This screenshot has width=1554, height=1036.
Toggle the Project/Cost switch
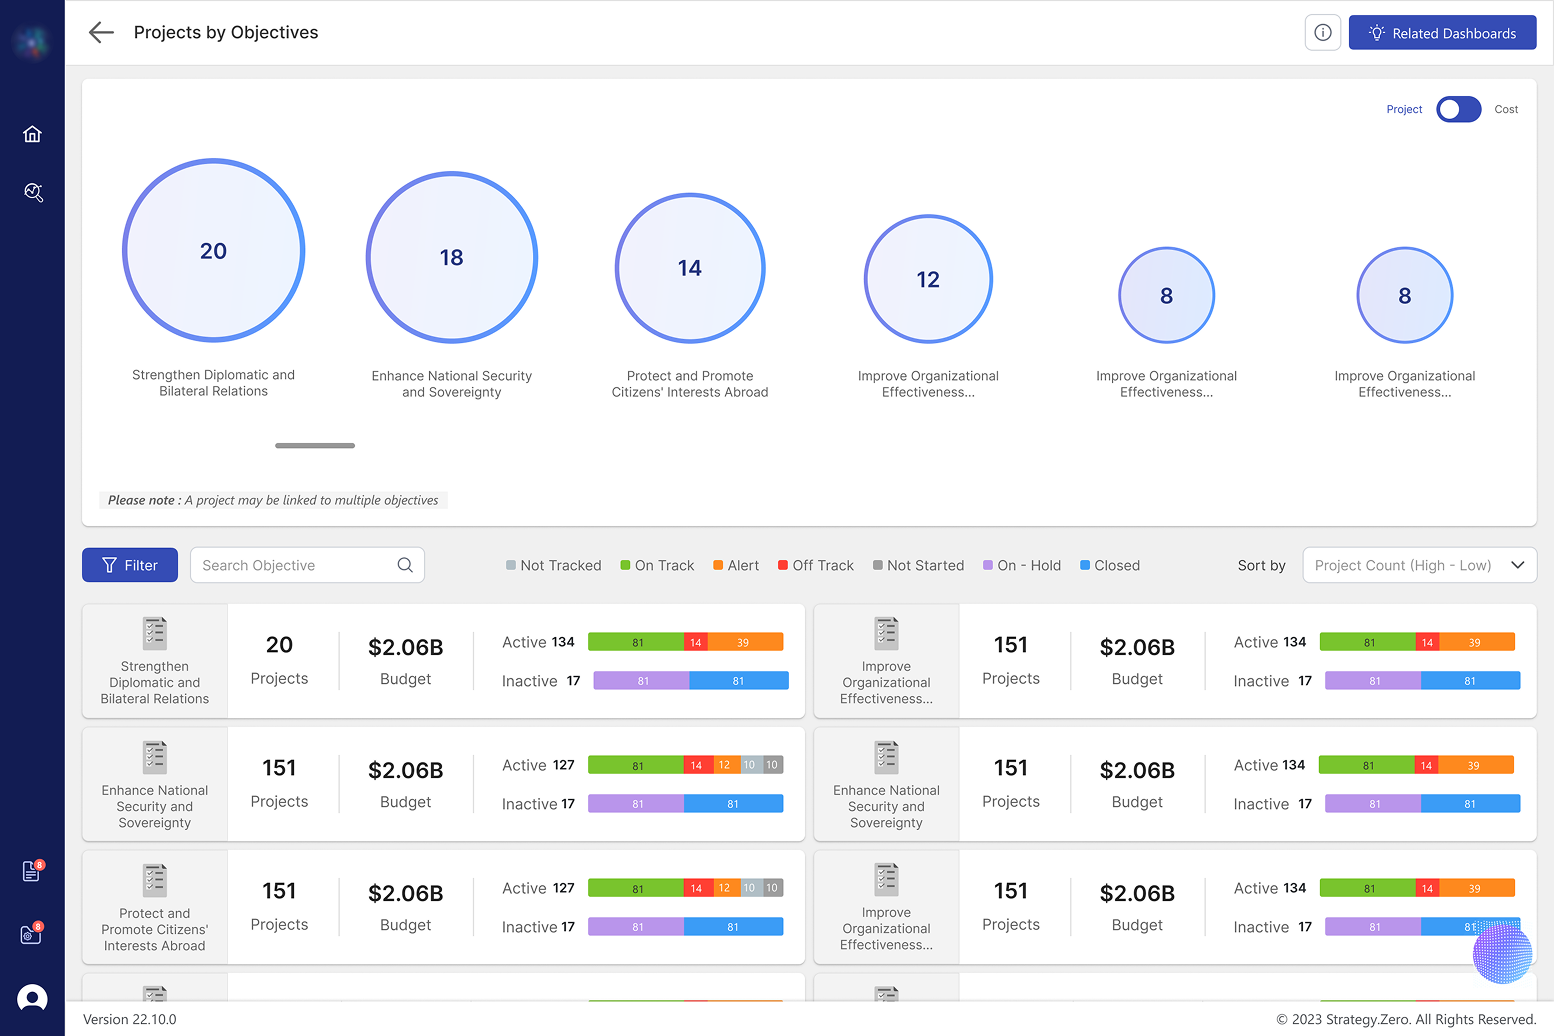click(1458, 110)
